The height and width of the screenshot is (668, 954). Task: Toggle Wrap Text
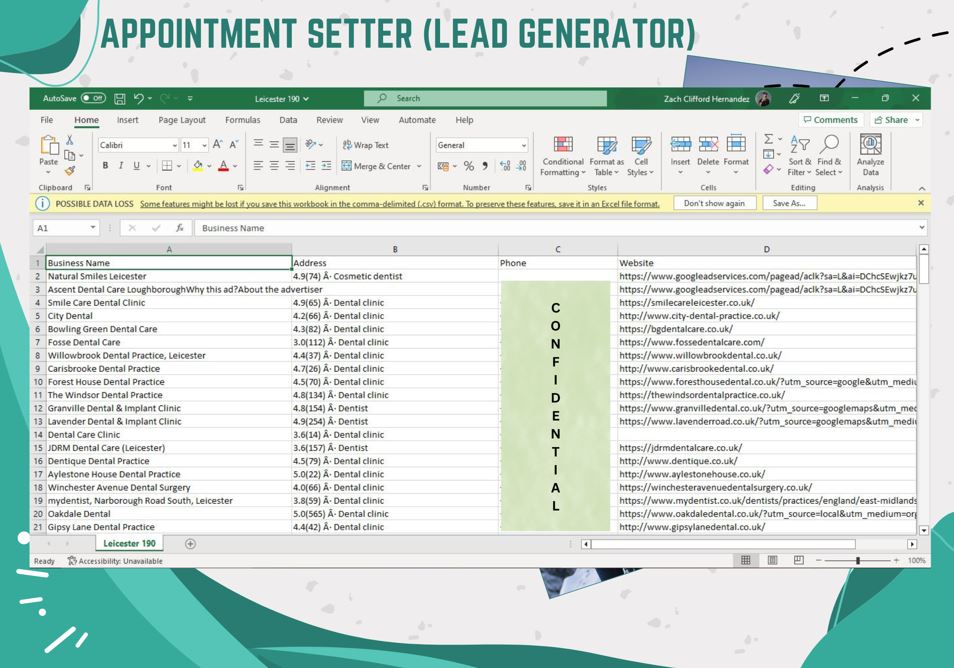(366, 145)
